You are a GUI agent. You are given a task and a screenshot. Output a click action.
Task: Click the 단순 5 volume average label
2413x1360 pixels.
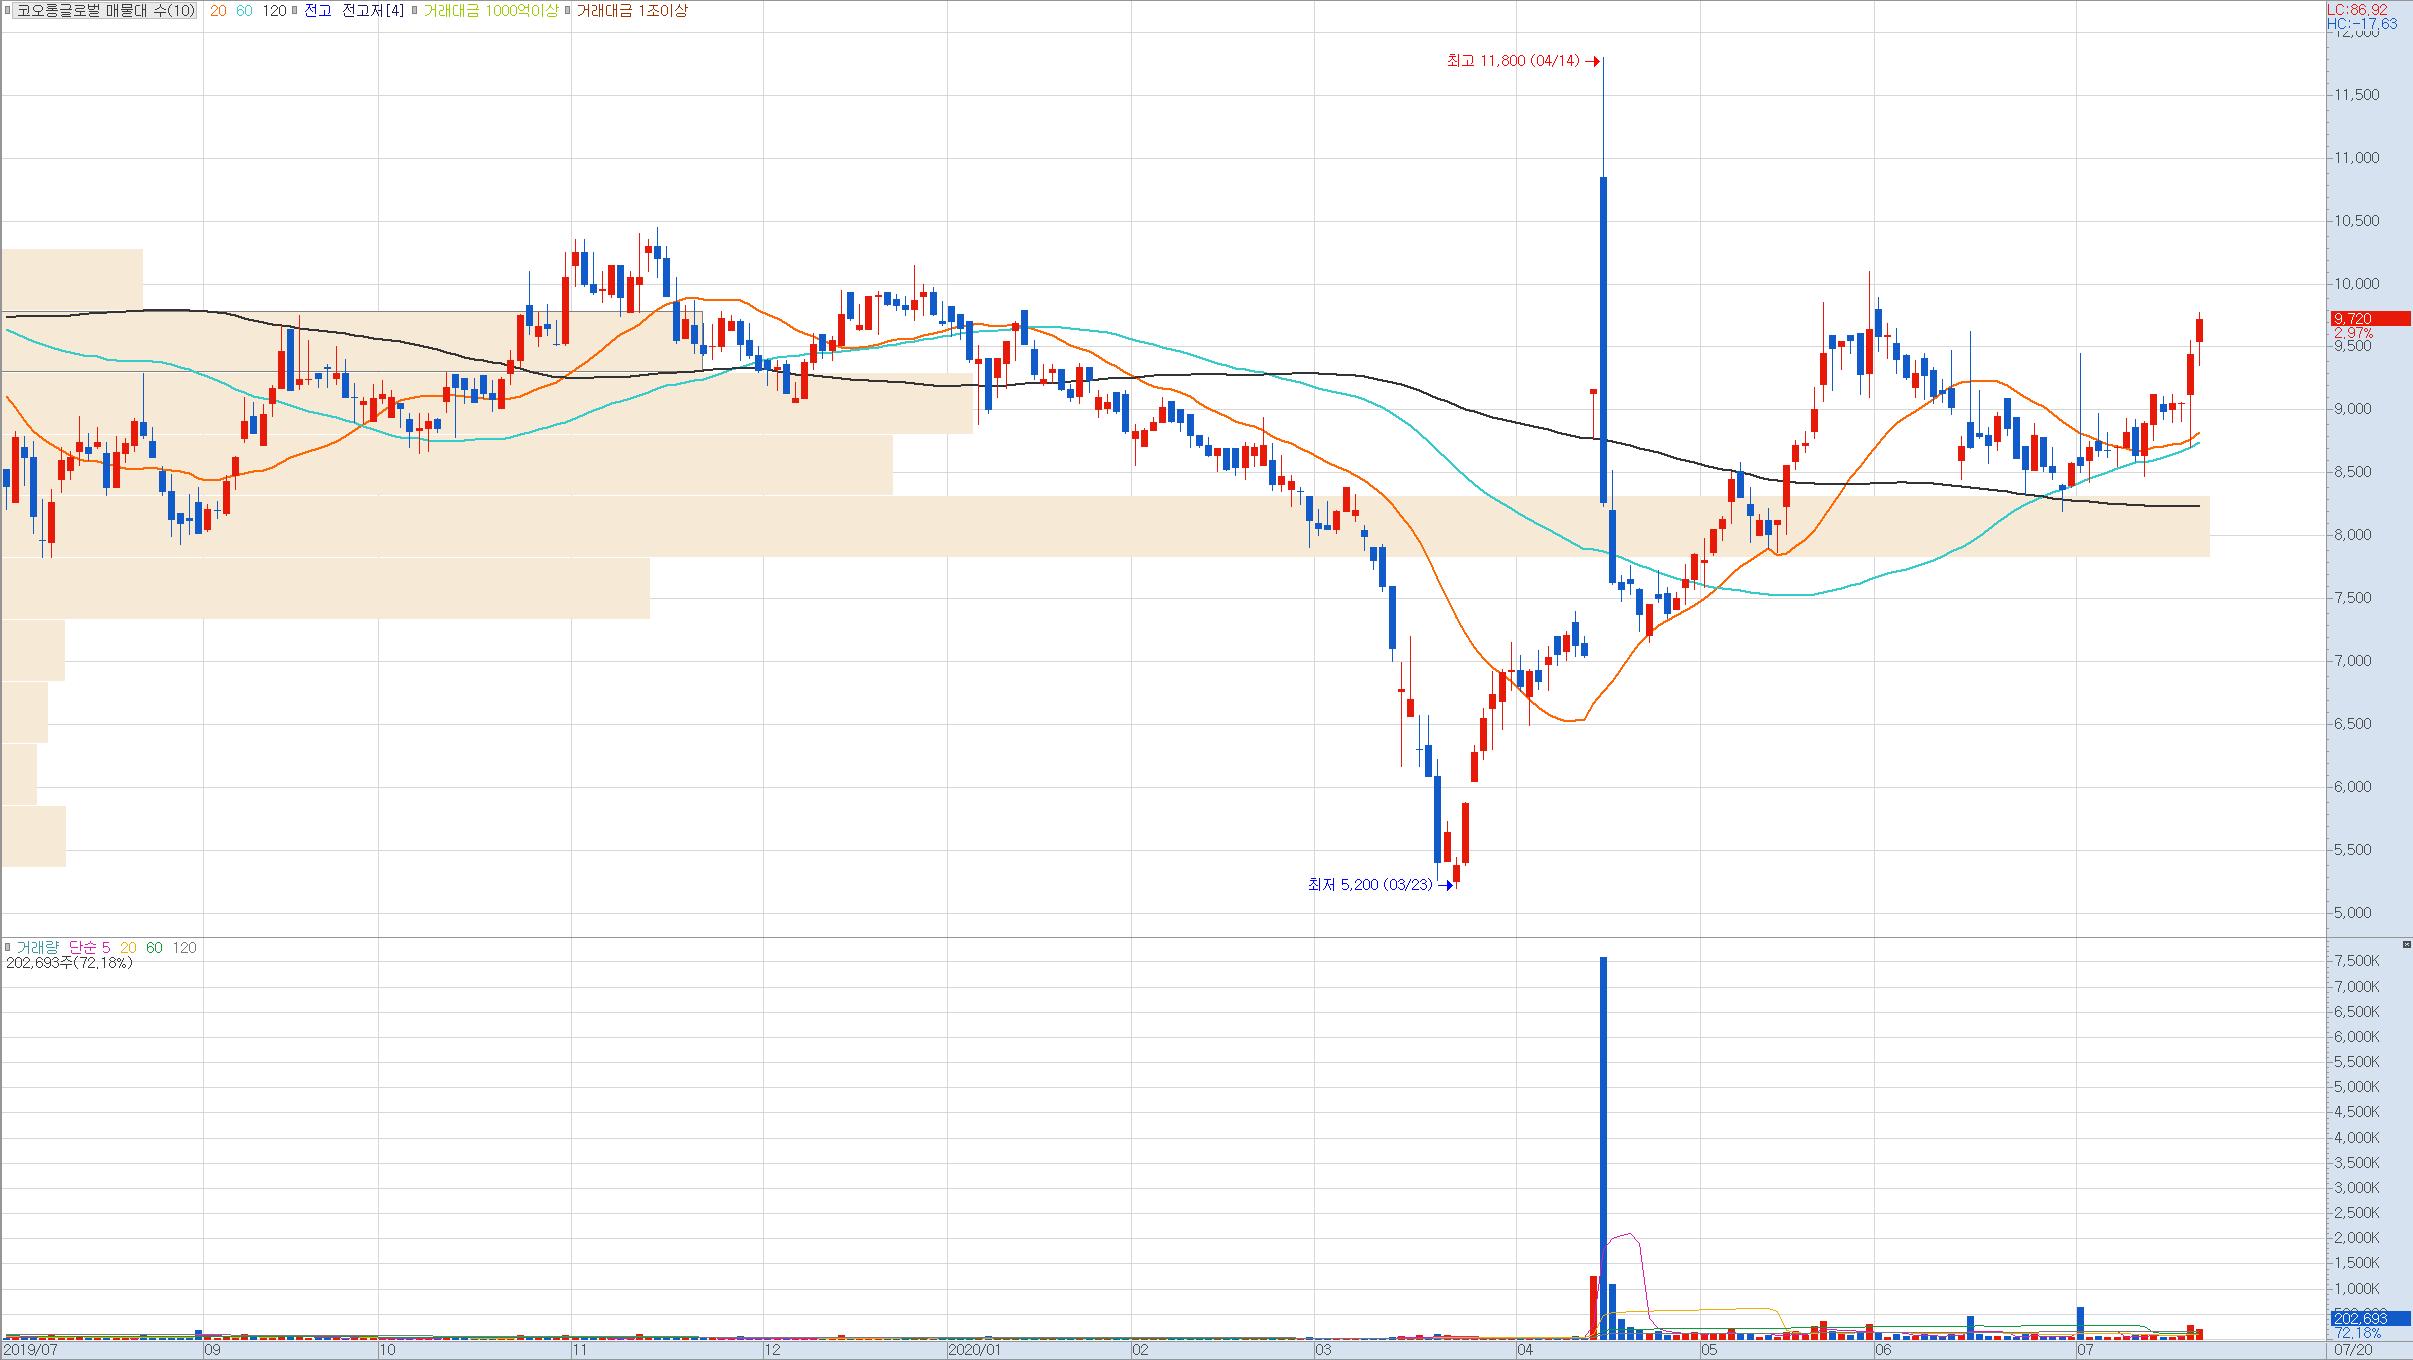pos(90,947)
